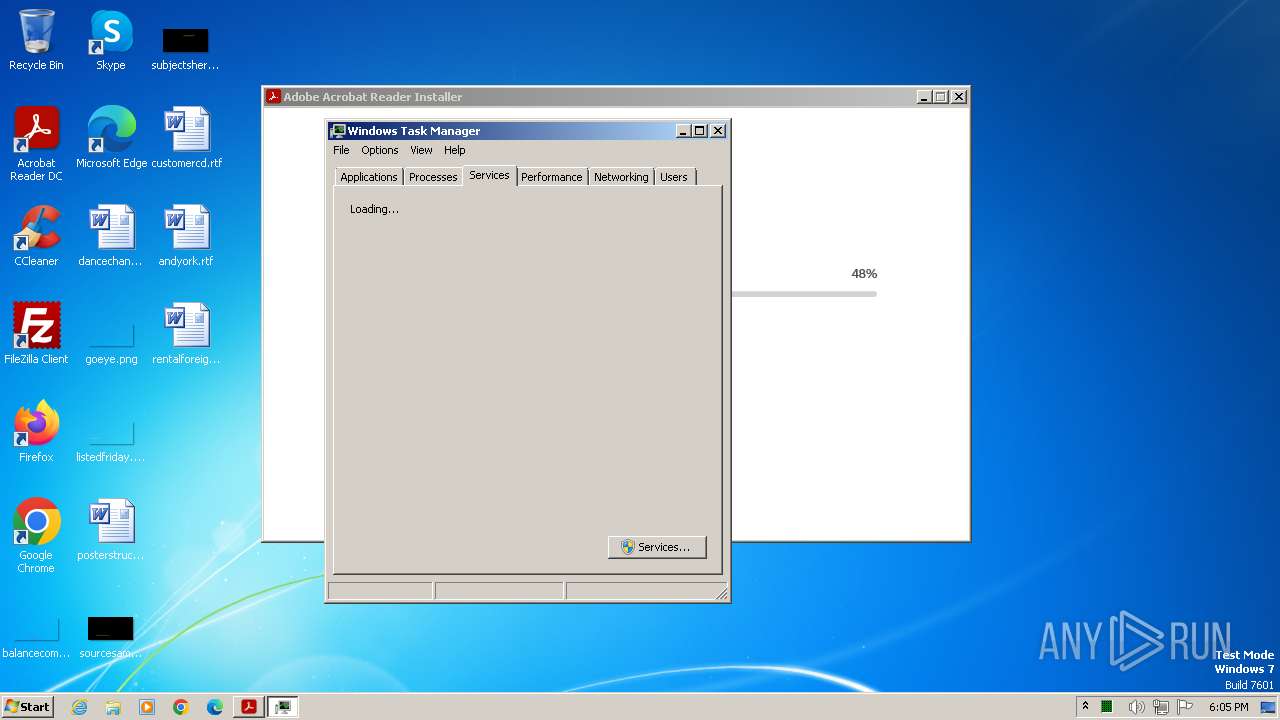1280x720 pixels.
Task: Select the dancechan... document icon
Action: click(x=111, y=236)
